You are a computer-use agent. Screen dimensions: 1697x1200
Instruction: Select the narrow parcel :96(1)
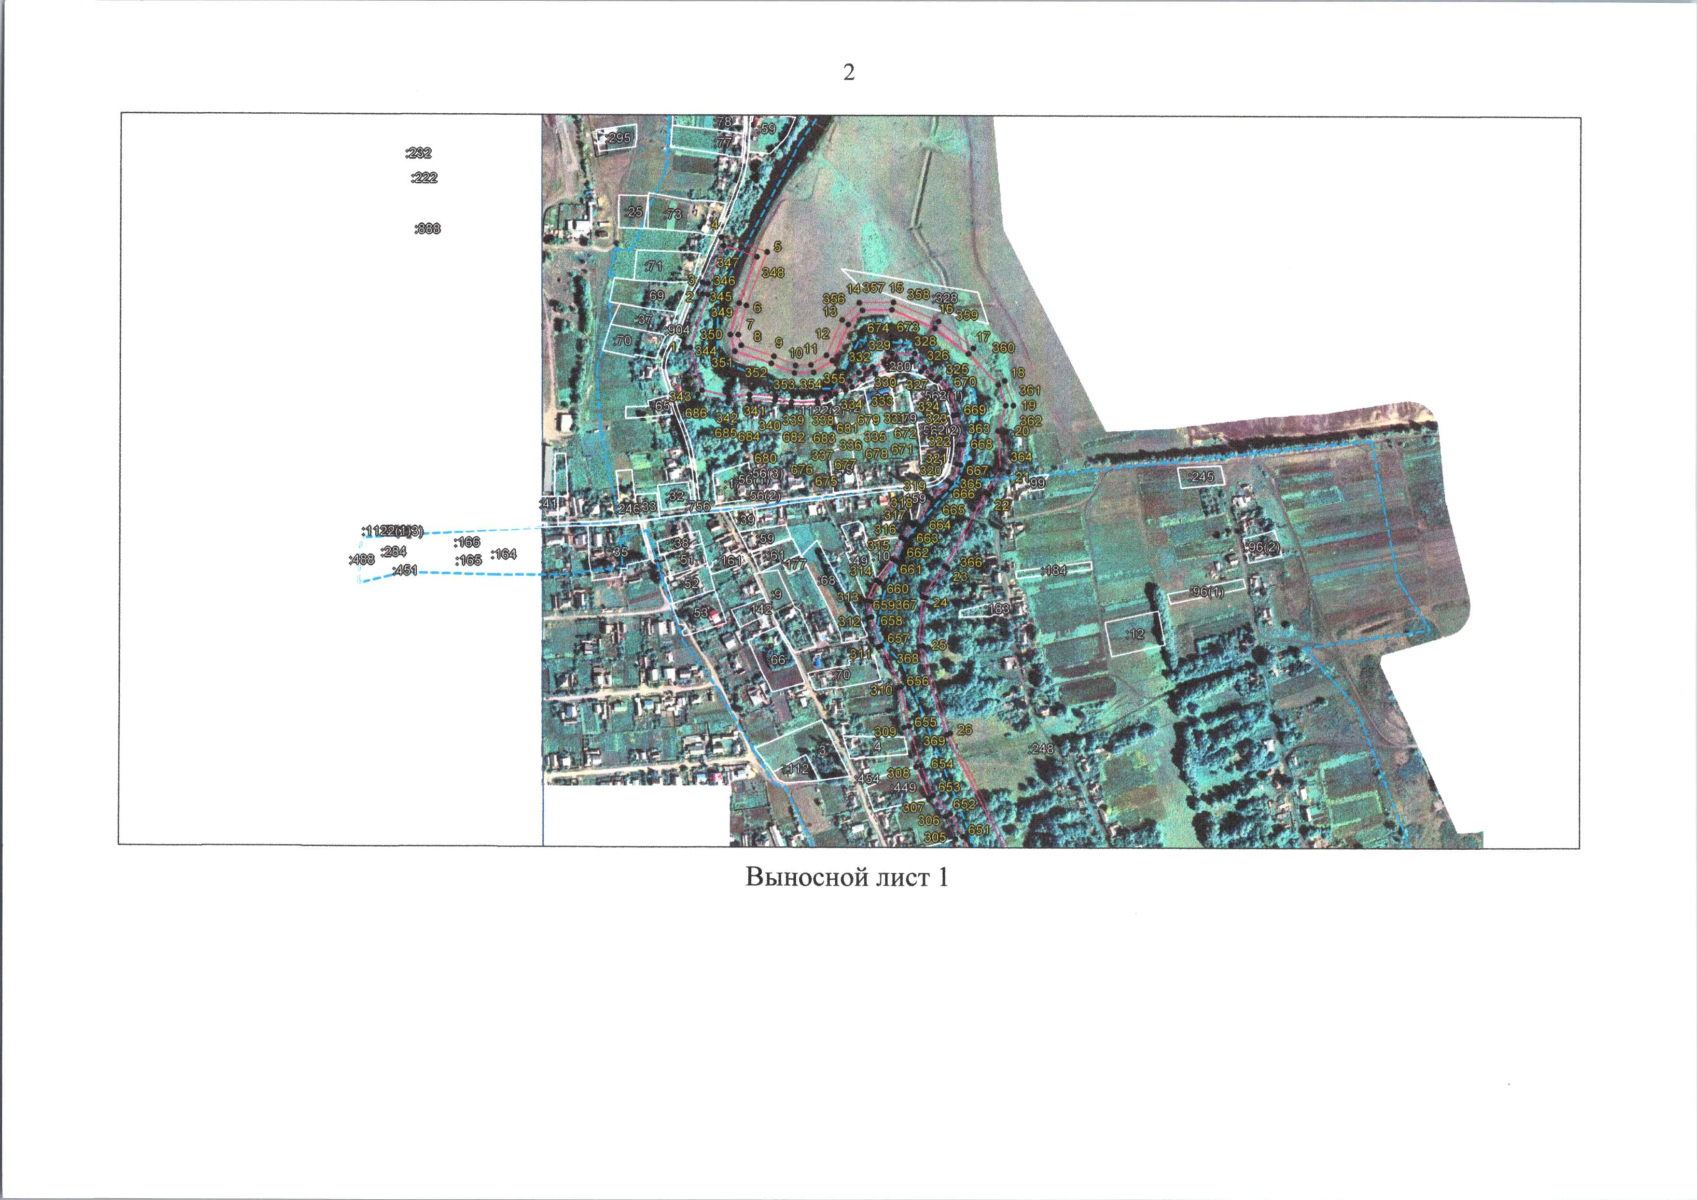(1207, 593)
